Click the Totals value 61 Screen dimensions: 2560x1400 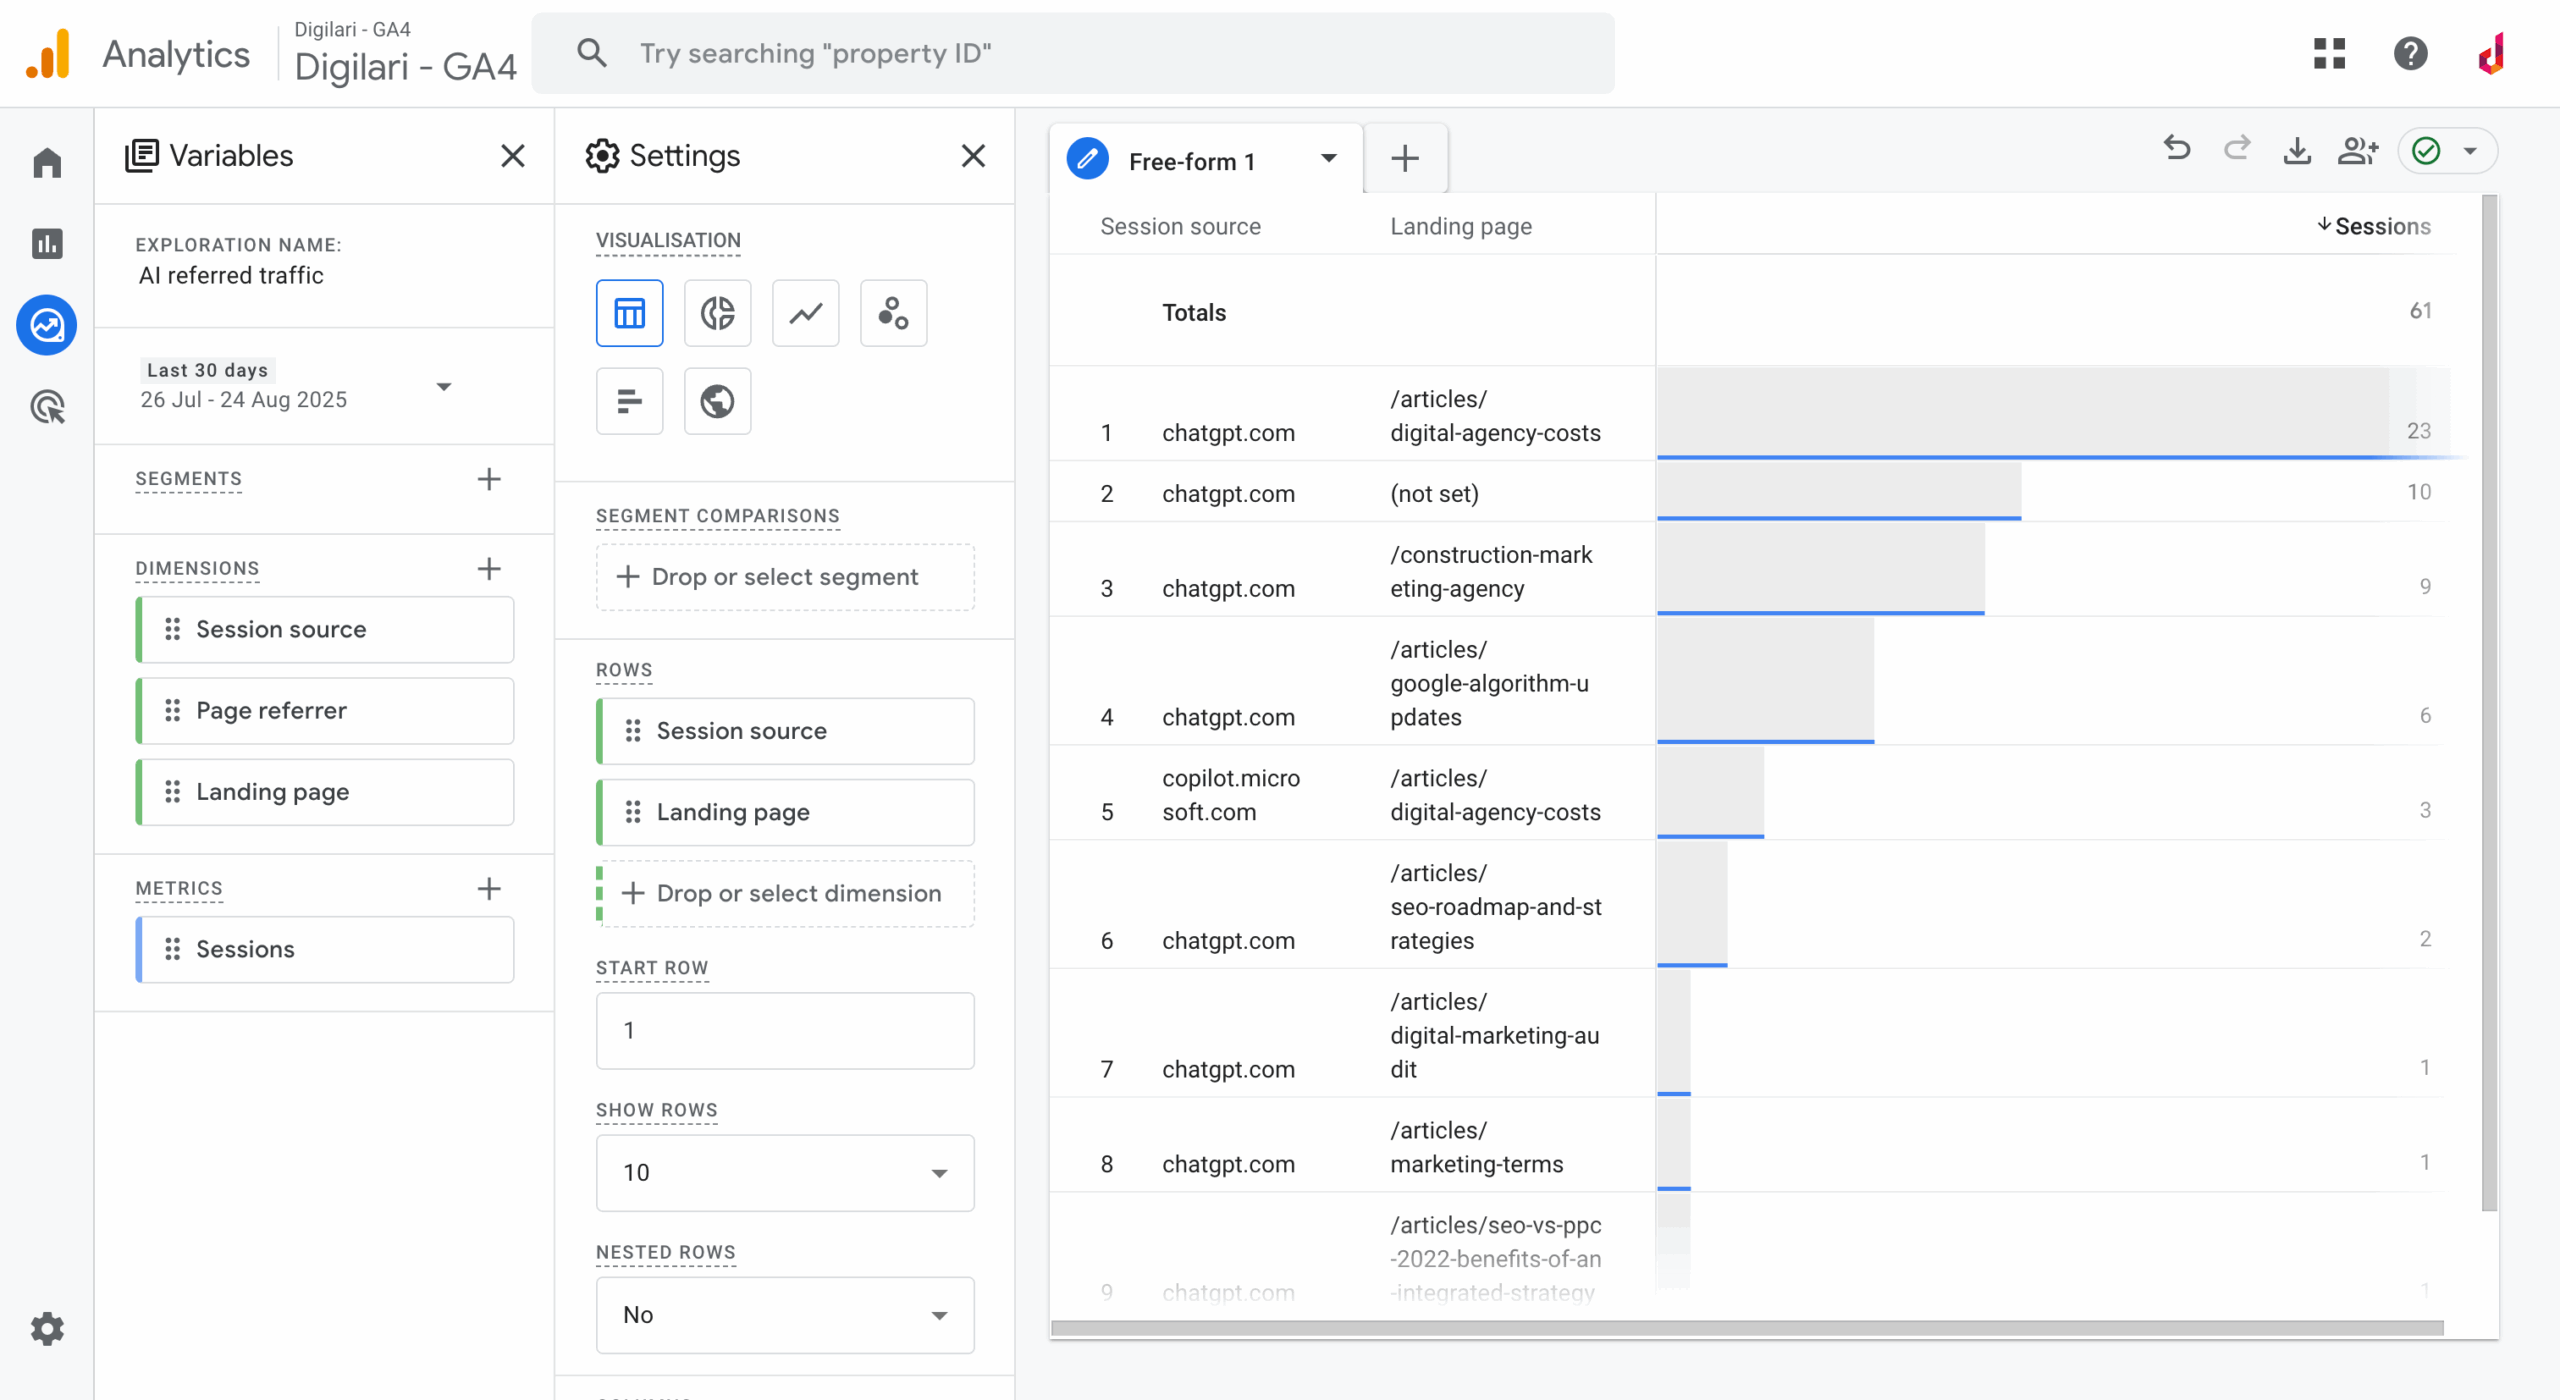(2419, 311)
